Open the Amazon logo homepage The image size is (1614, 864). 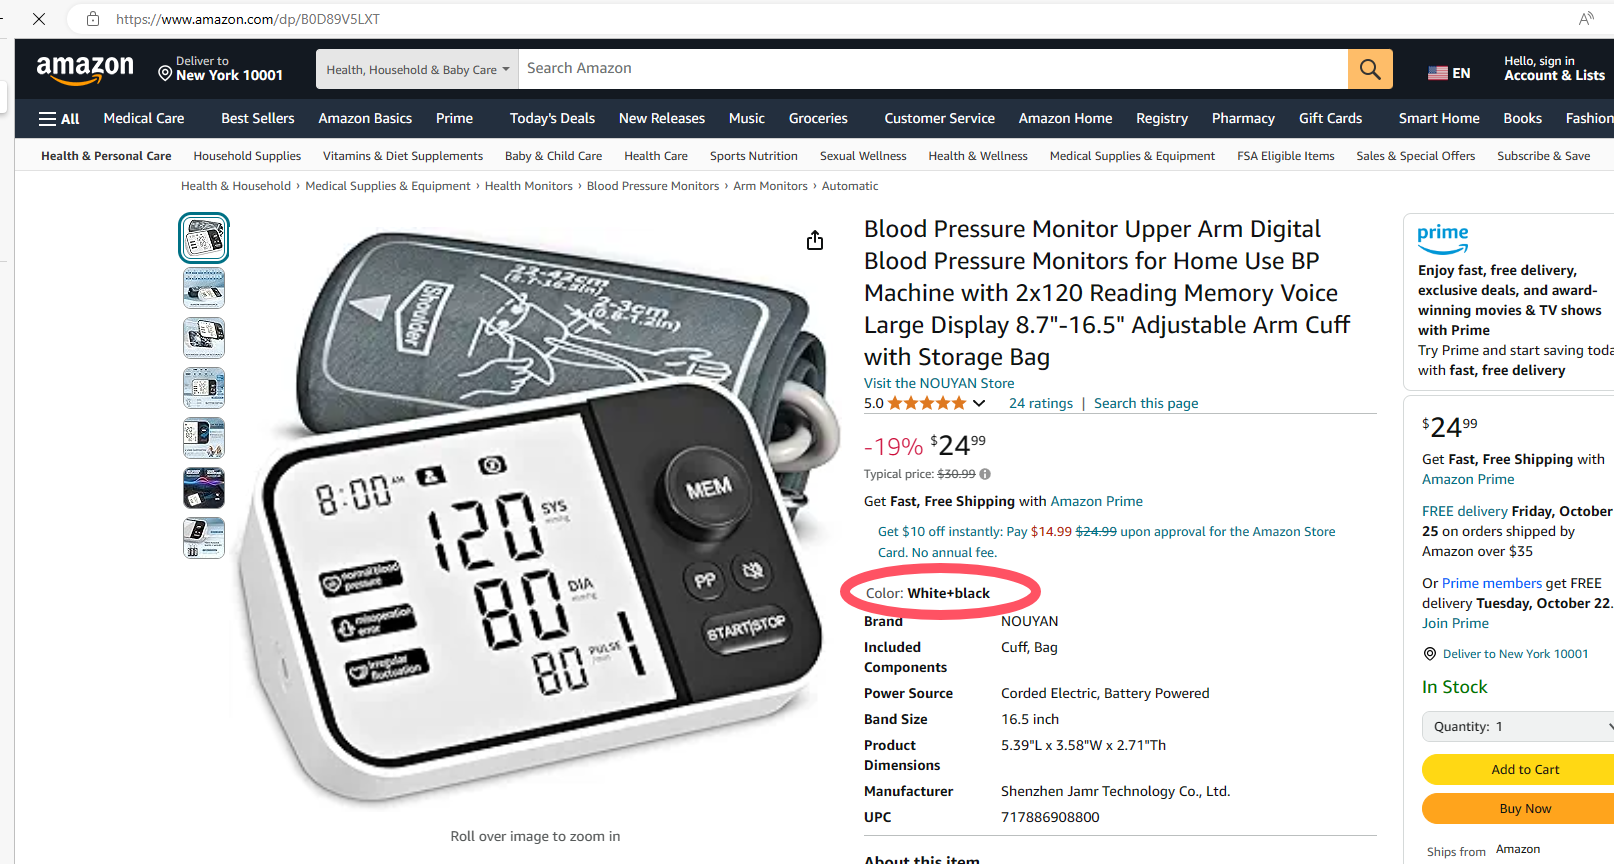[x=85, y=69]
